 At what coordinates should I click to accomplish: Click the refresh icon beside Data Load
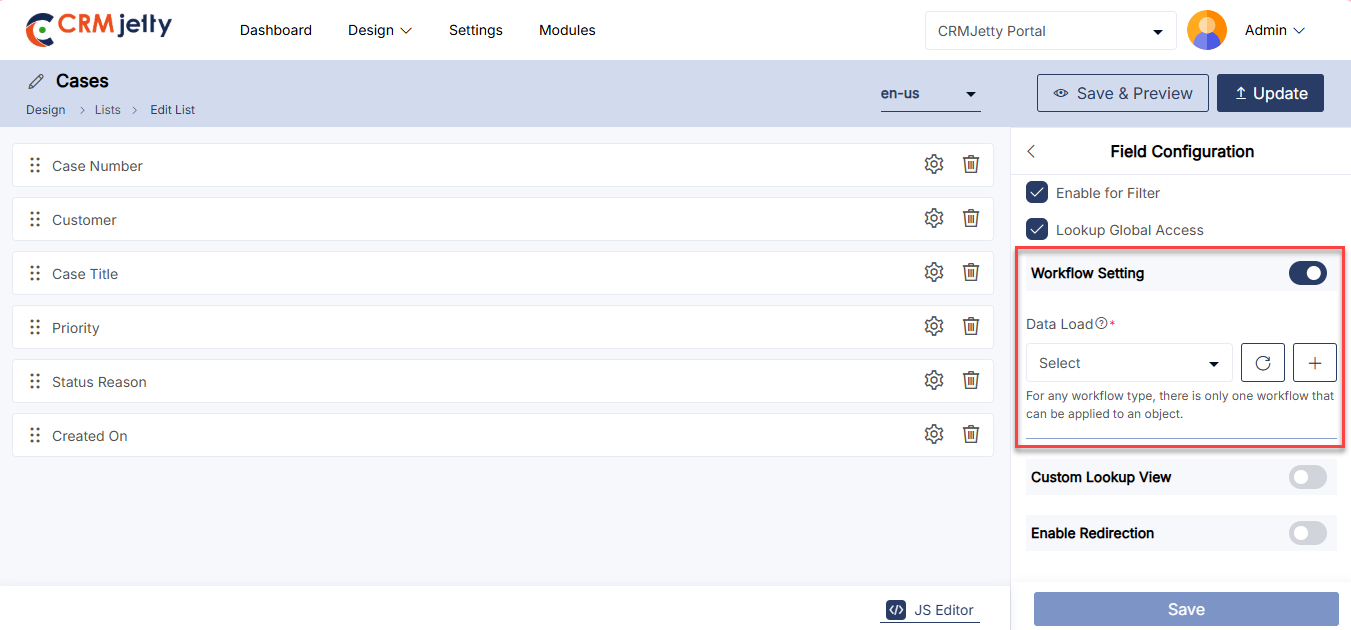[1262, 363]
